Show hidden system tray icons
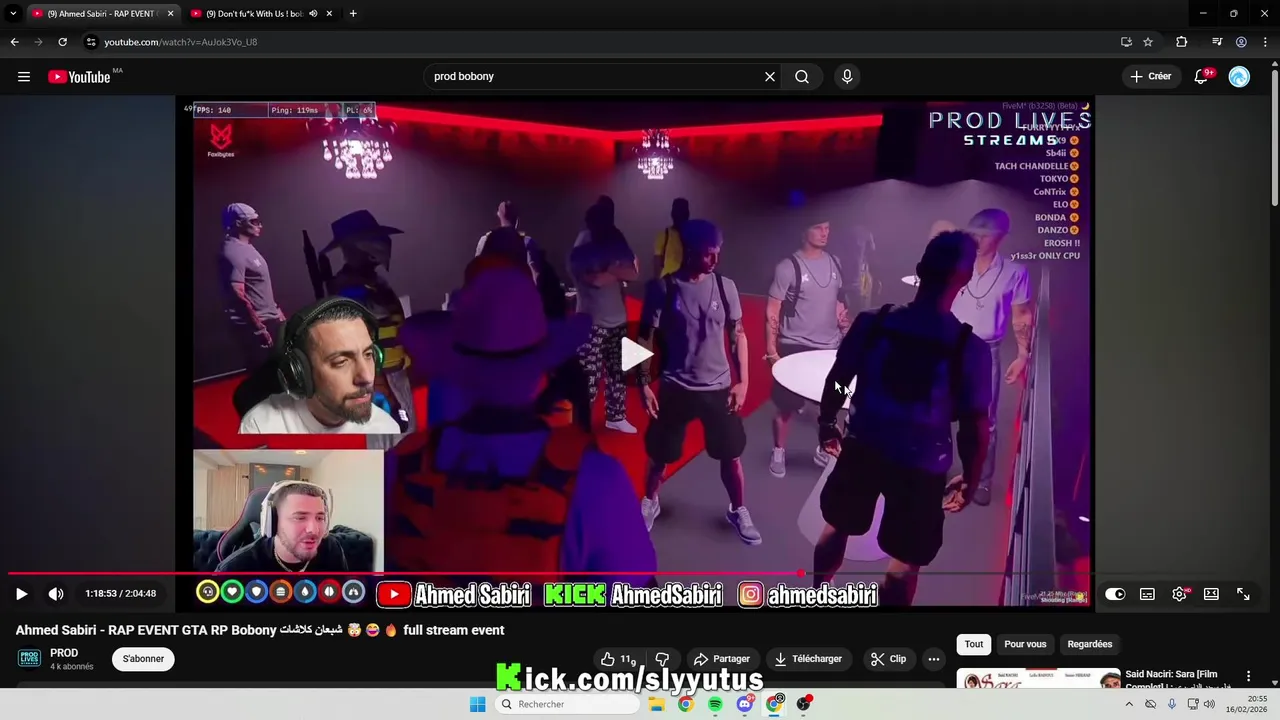Image resolution: width=1280 pixels, height=720 pixels. [x=1130, y=704]
